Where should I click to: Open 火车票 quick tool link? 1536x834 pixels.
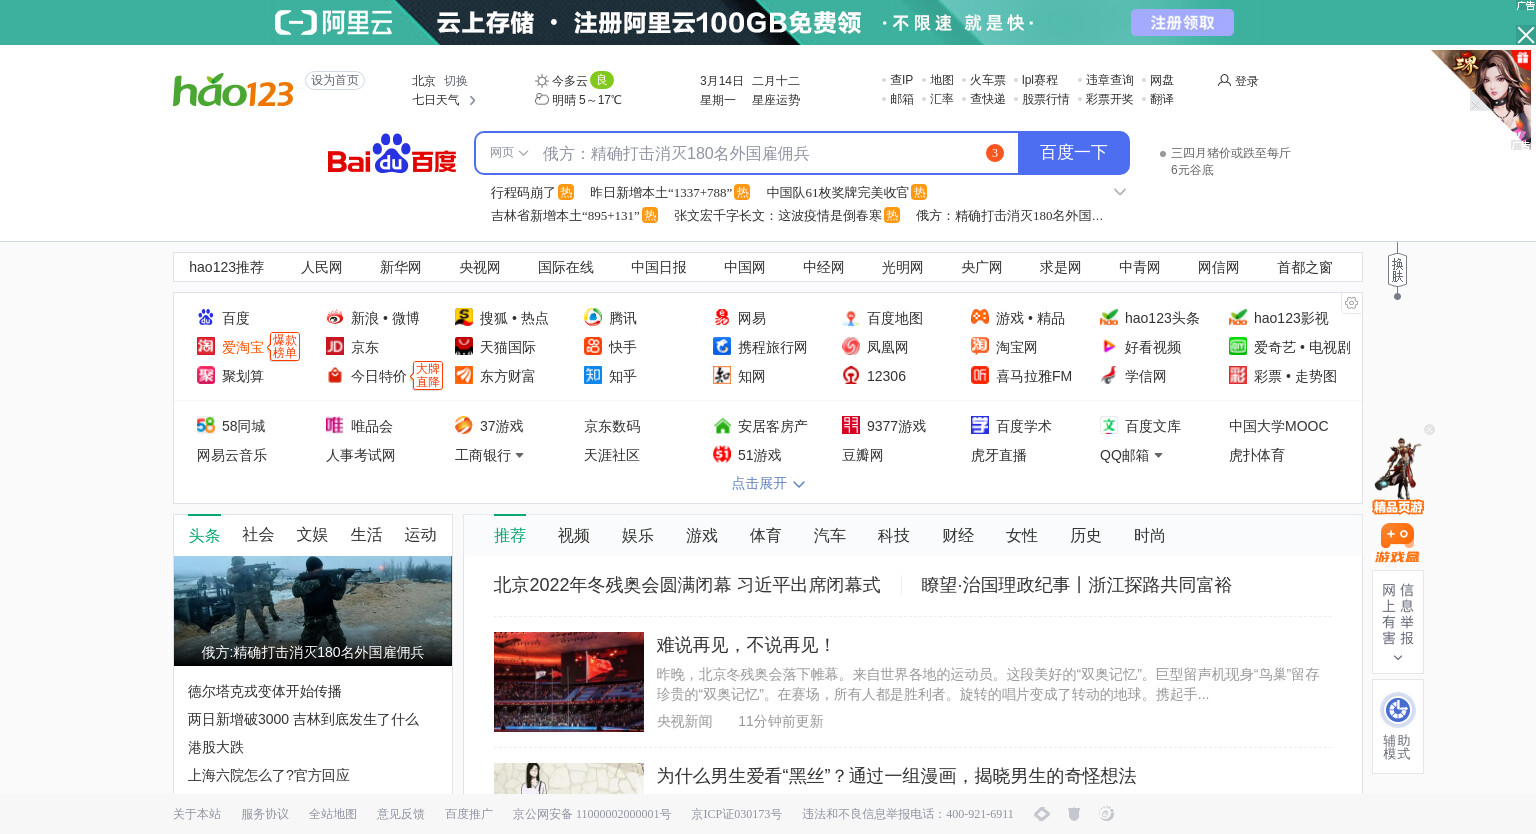(x=988, y=80)
